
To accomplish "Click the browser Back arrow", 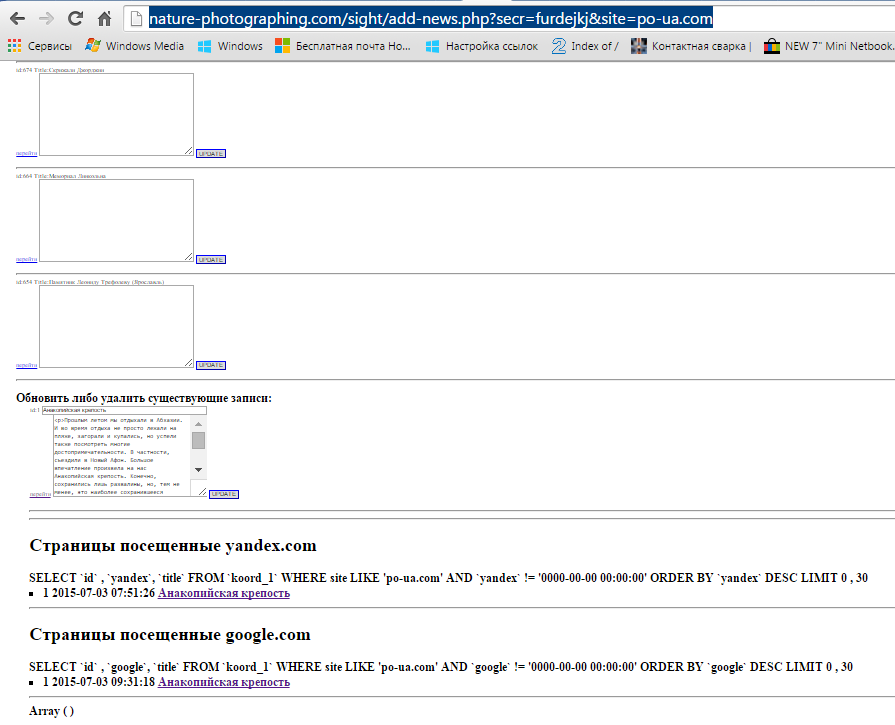I will (17, 18).
